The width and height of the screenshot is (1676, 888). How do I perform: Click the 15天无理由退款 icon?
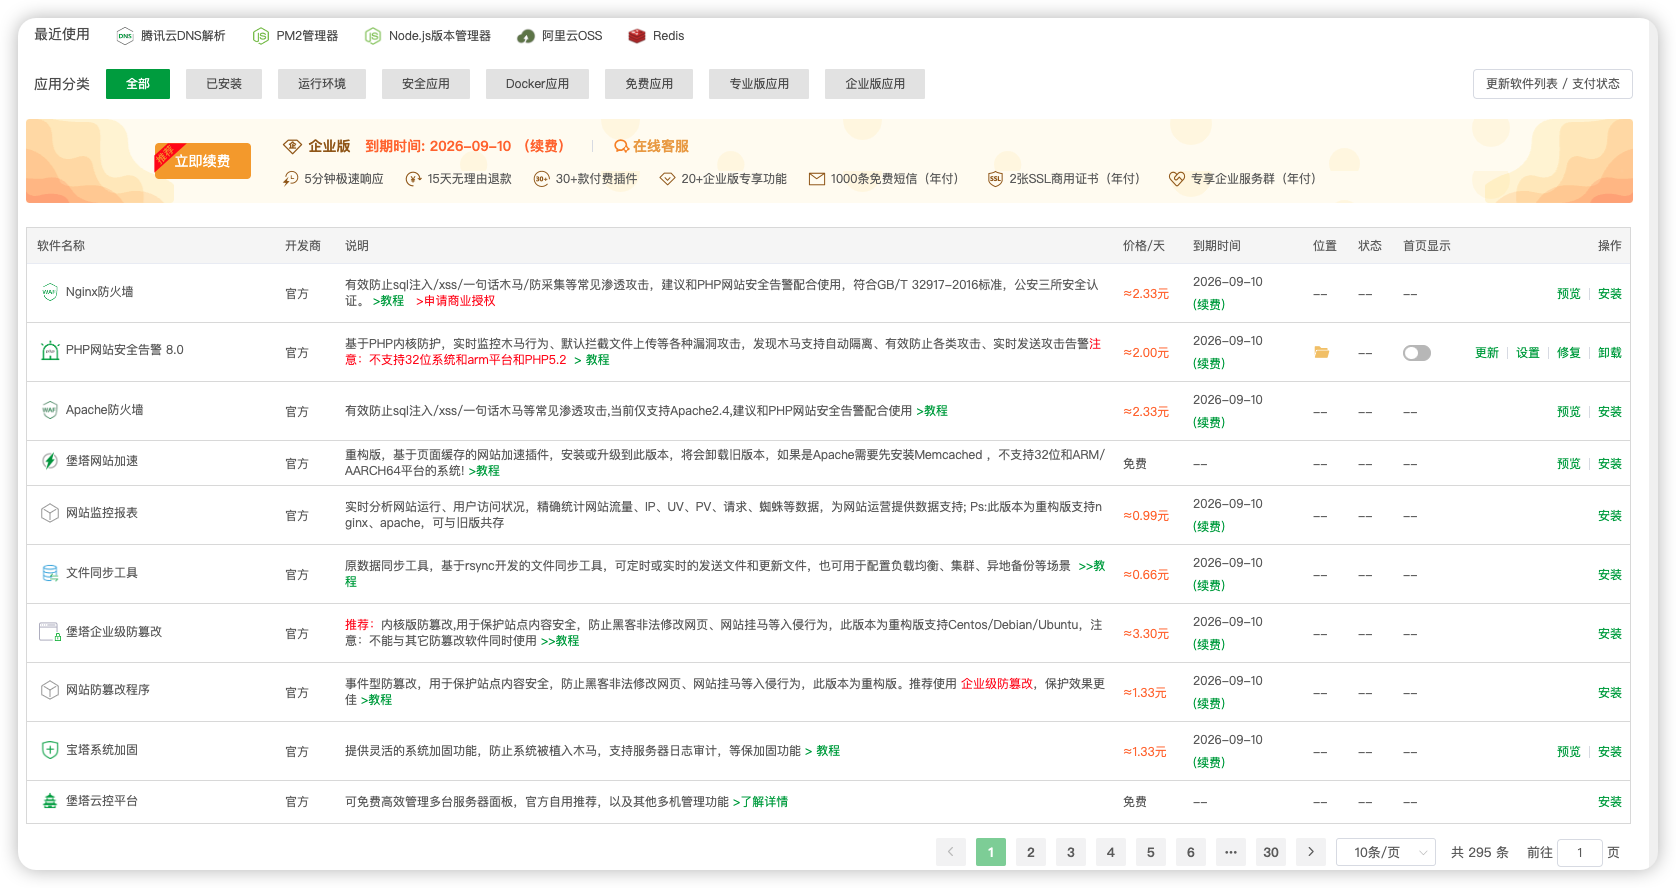click(414, 178)
